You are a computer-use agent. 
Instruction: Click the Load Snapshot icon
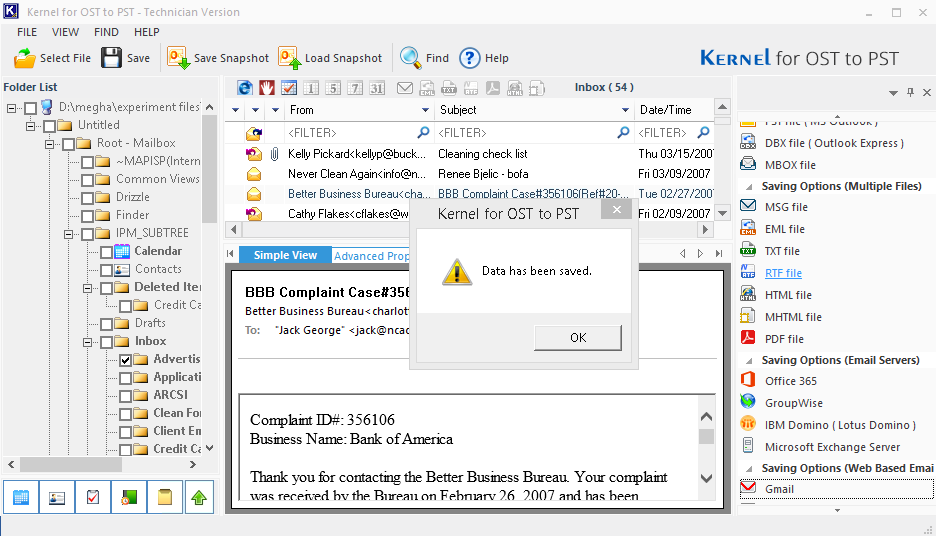(289, 58)
